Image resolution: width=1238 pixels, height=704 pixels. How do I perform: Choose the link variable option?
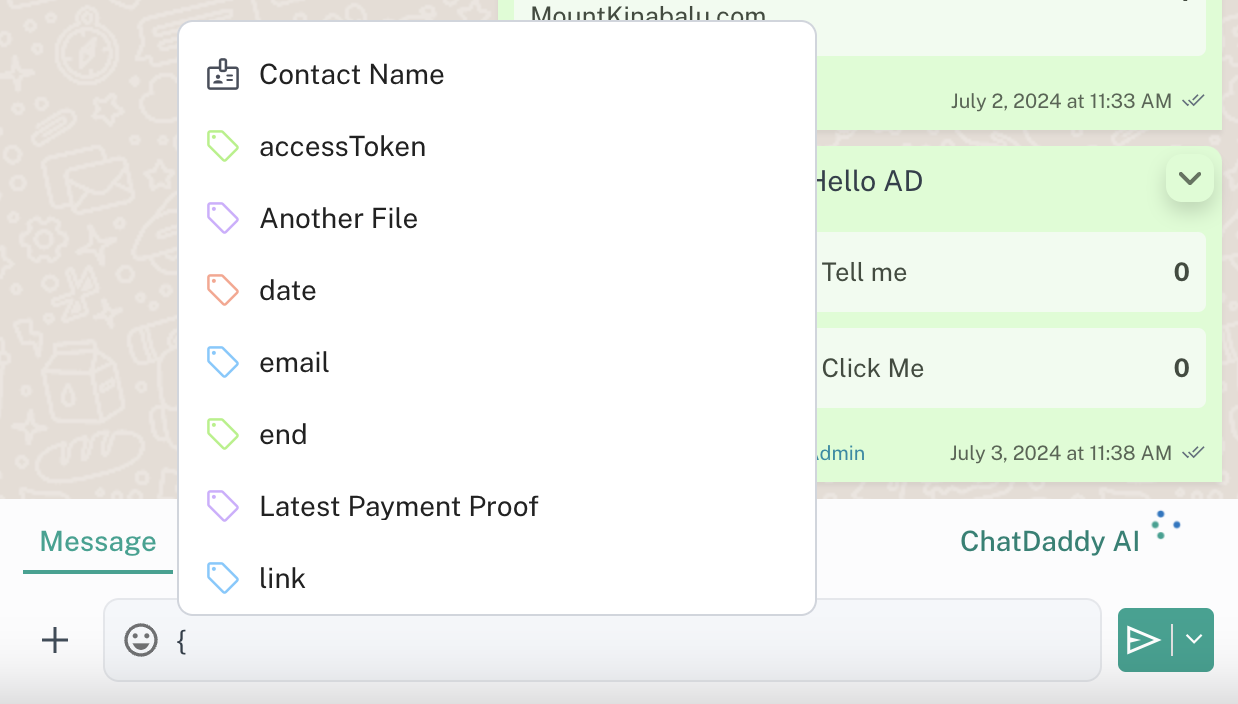[x=282, y=579]
